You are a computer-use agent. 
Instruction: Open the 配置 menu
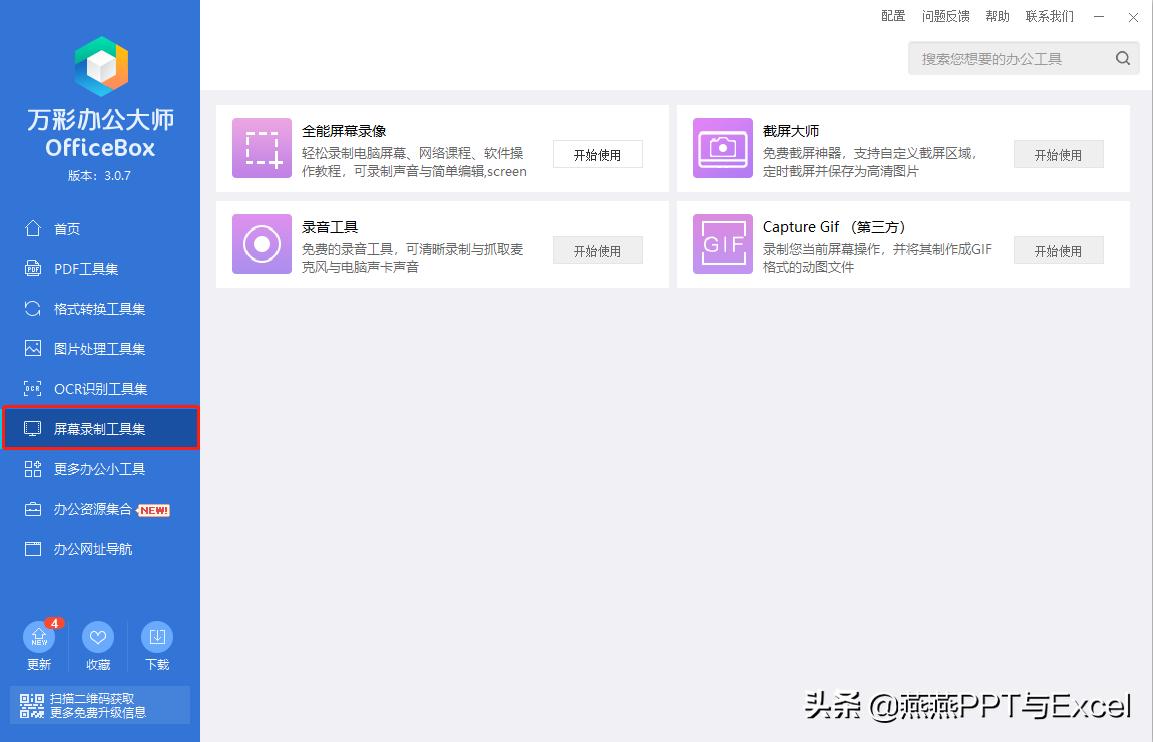point(893,16)
